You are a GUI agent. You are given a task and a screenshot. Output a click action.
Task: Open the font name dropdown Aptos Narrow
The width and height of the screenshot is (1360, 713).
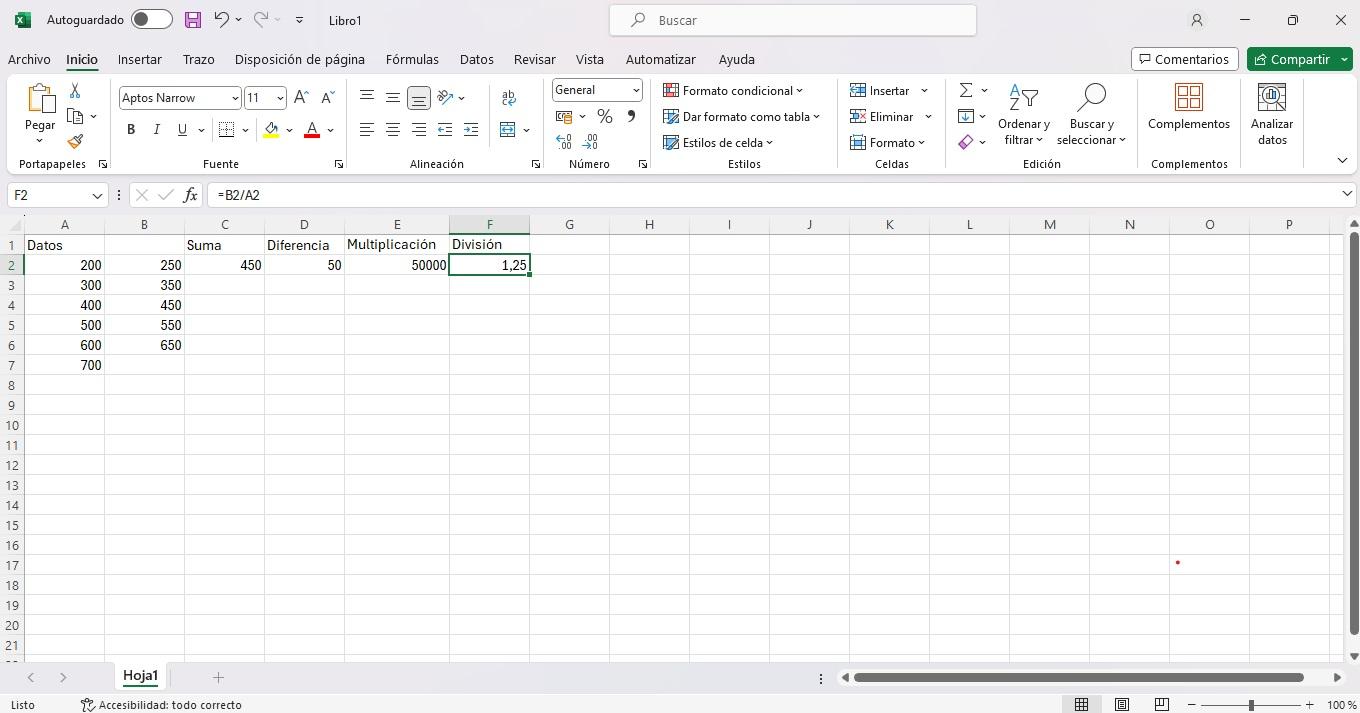tap(235, 98)
